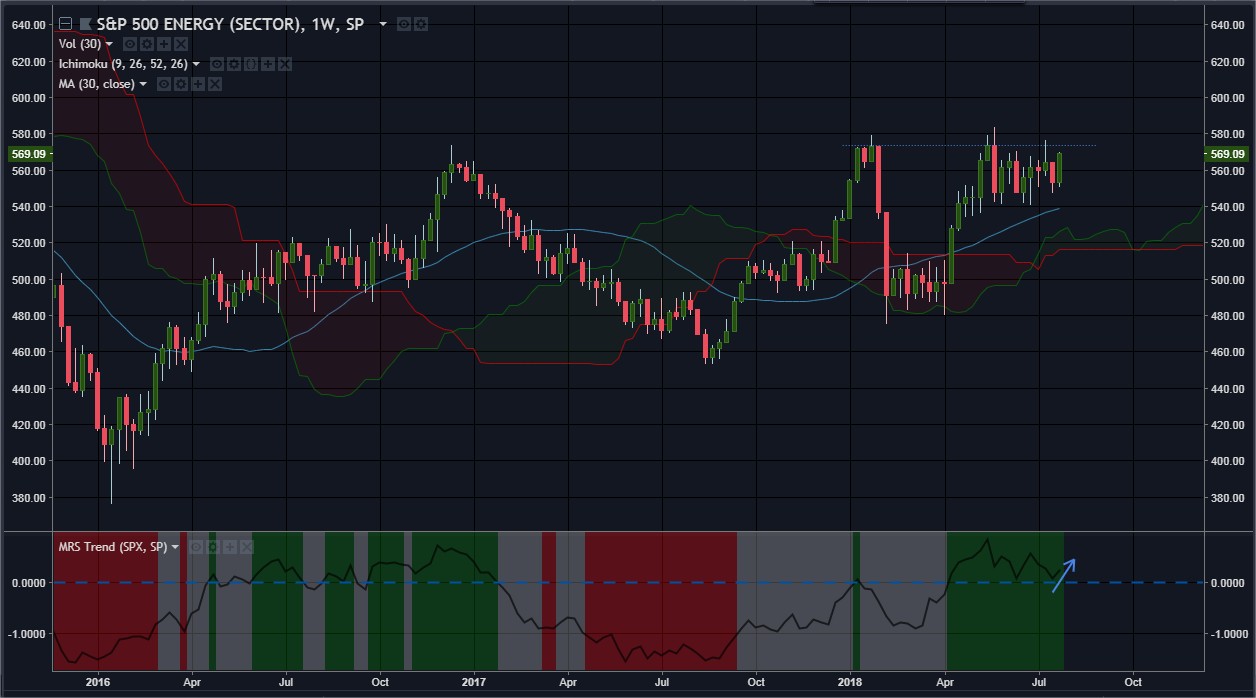The image size is (1256, 698).
Task: Open the S&P 500 ENERGY symbol dropdown arrow
Action: pos(383,24)
